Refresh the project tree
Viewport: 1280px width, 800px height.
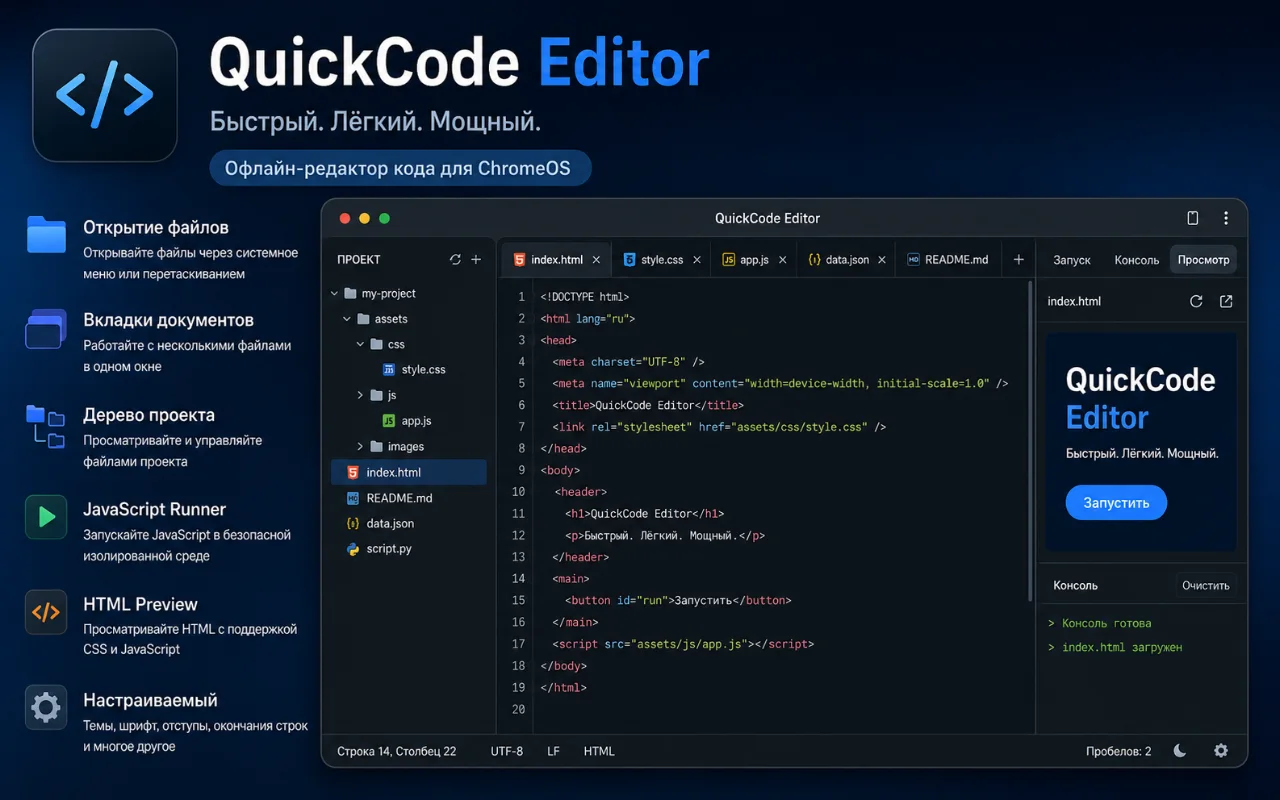(x=456, y=259)
